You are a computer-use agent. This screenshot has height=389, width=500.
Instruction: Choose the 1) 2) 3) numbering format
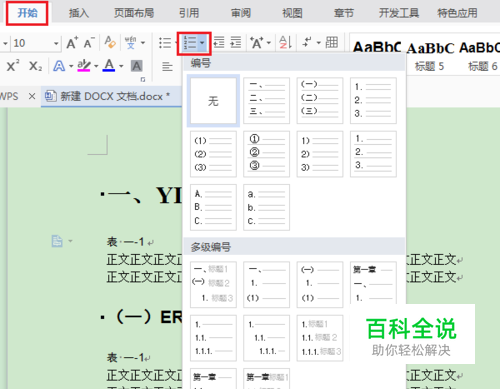[x=320, y=154]
